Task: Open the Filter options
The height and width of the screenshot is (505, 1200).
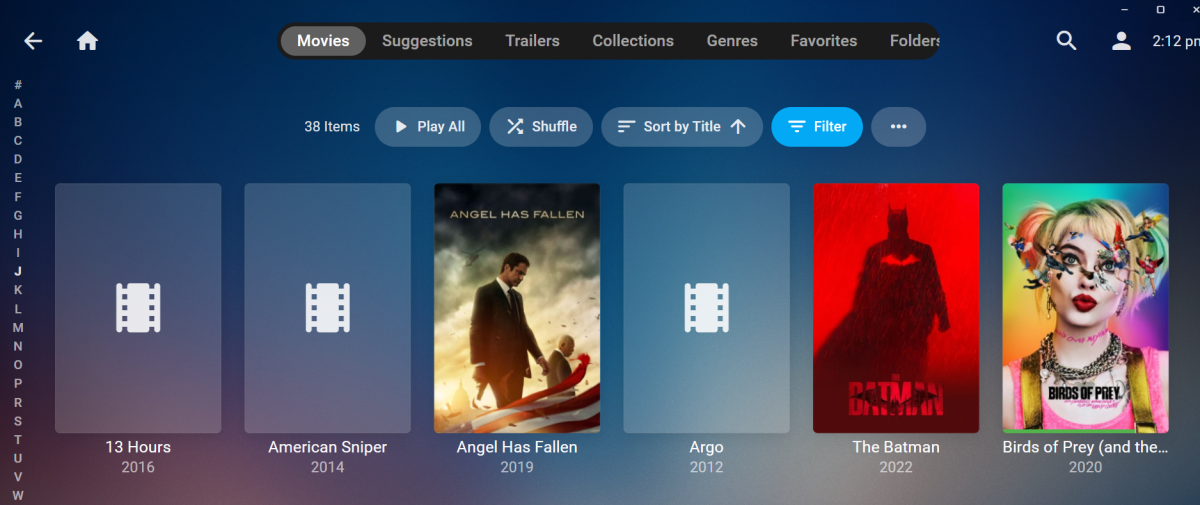Action: [x=817, y=127]
